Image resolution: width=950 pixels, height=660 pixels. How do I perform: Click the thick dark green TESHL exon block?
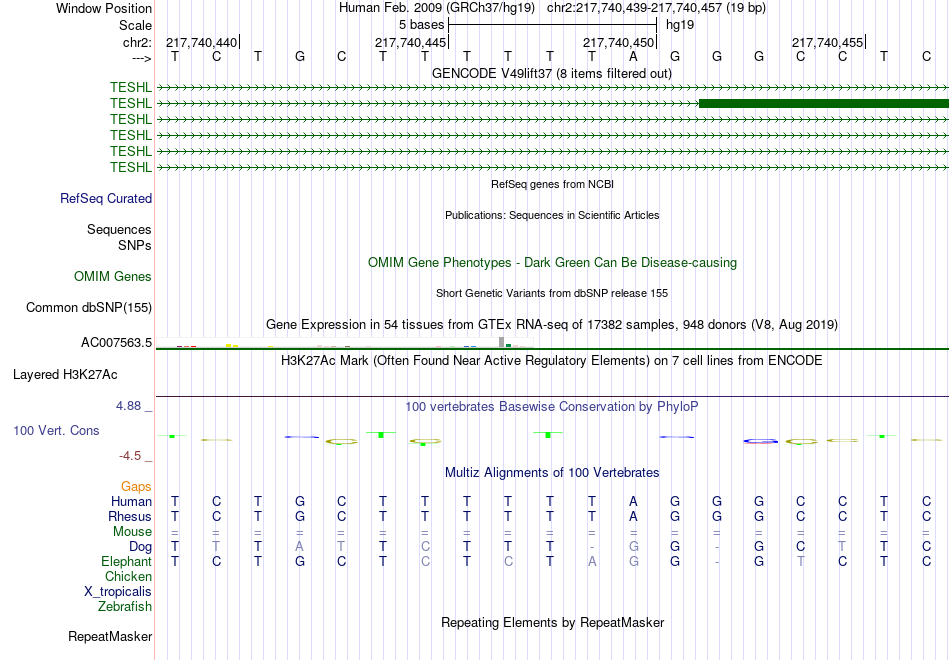pyautogui.click(x=824, y=104)
